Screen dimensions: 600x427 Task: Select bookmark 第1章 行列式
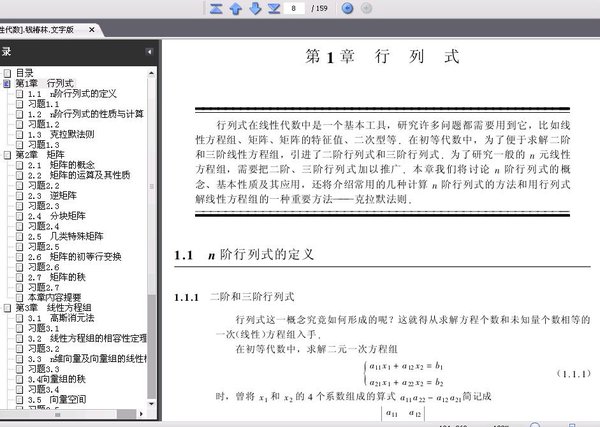(44, 83)
